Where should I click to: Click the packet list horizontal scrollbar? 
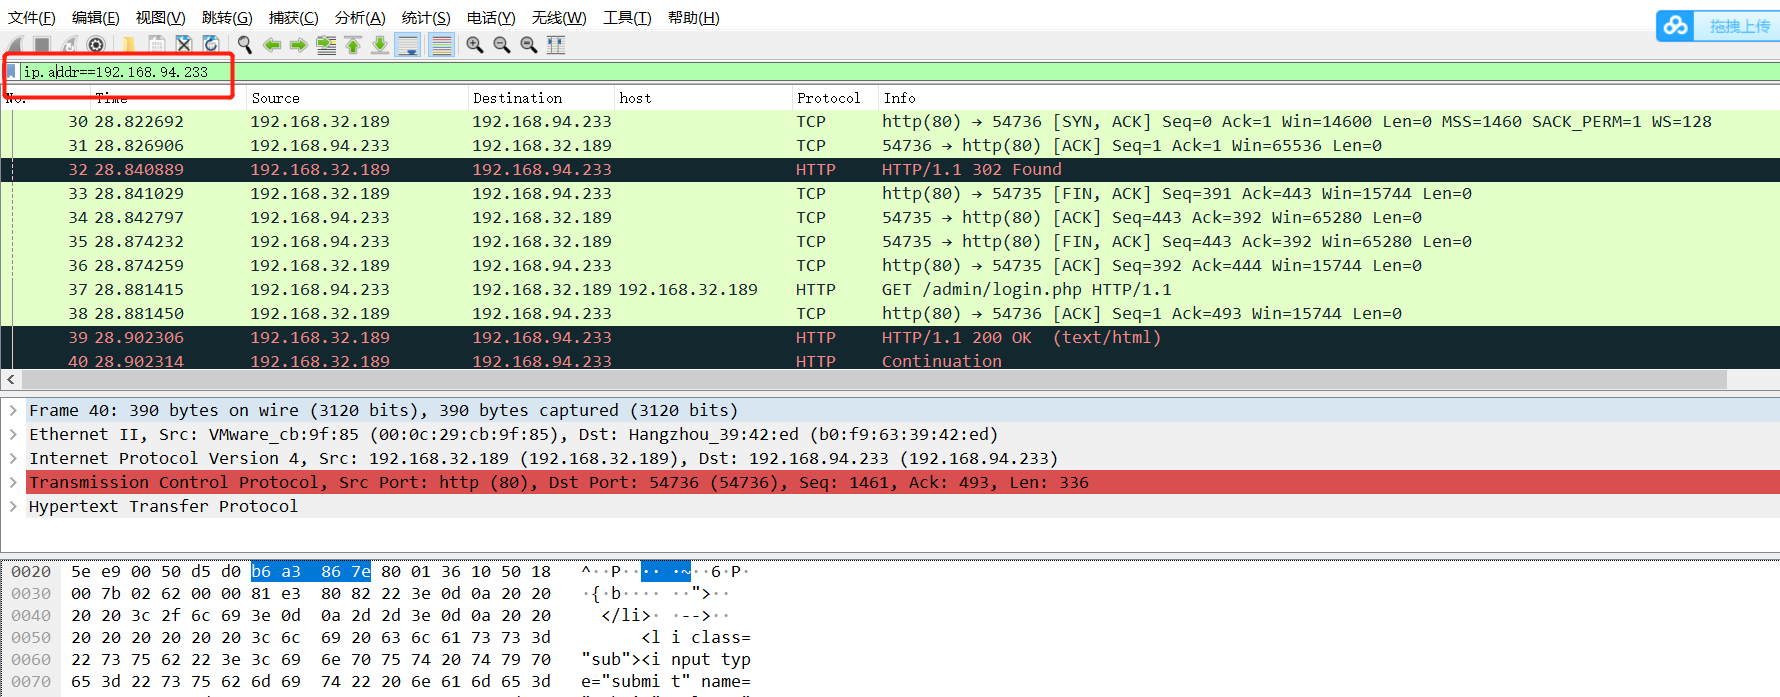tap(874, 380)
